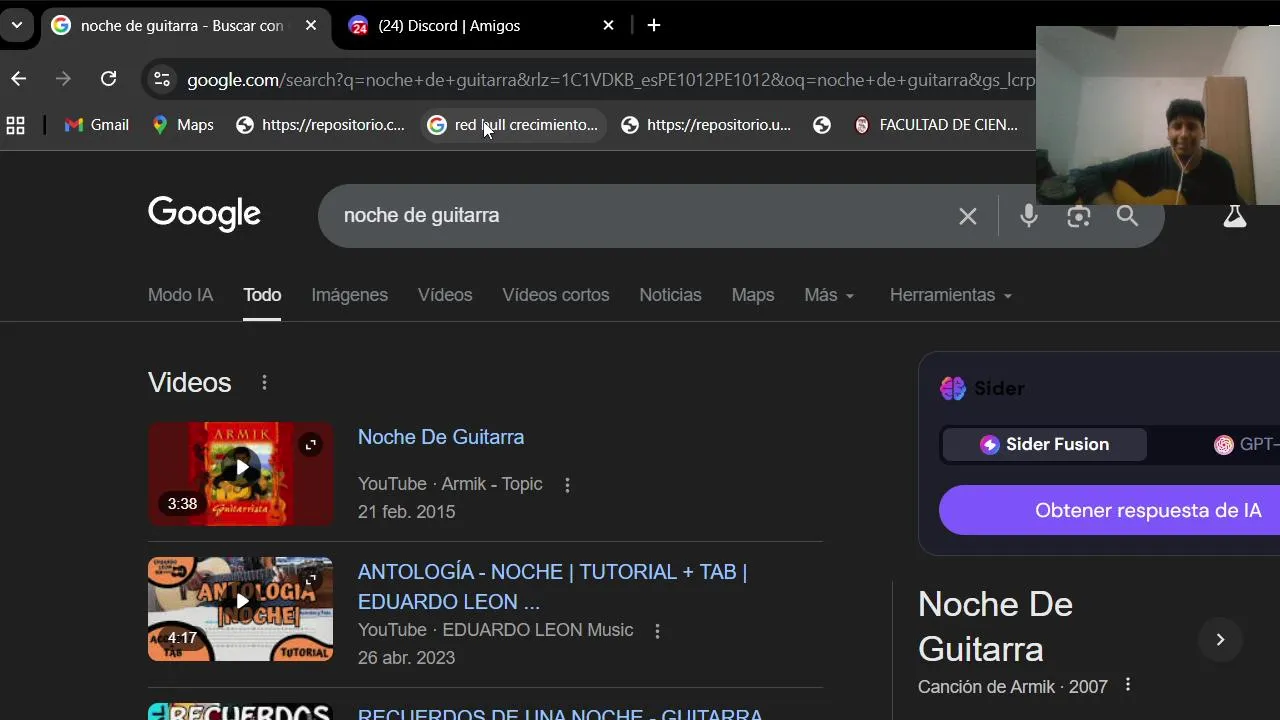Expand the Más dropdown
Screen dimensions: 1280x720
pyautogui.click(x=830, y=295)
